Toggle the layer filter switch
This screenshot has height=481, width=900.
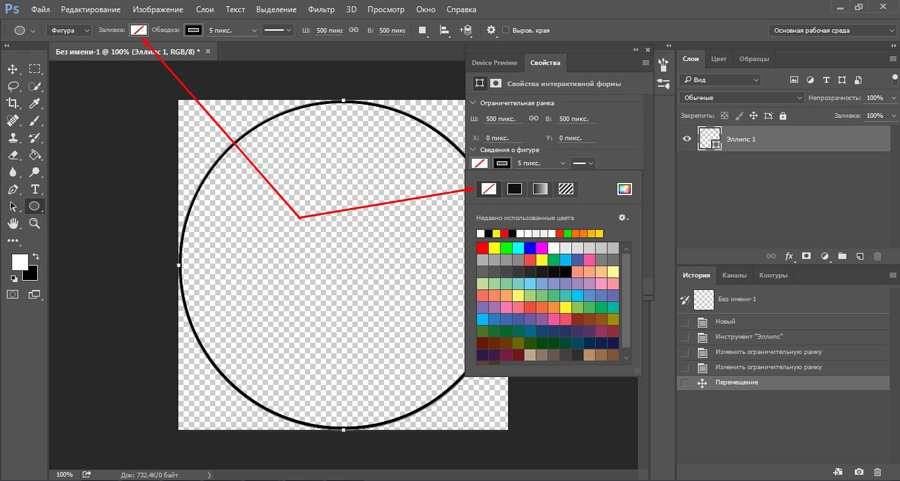[895, 79]
